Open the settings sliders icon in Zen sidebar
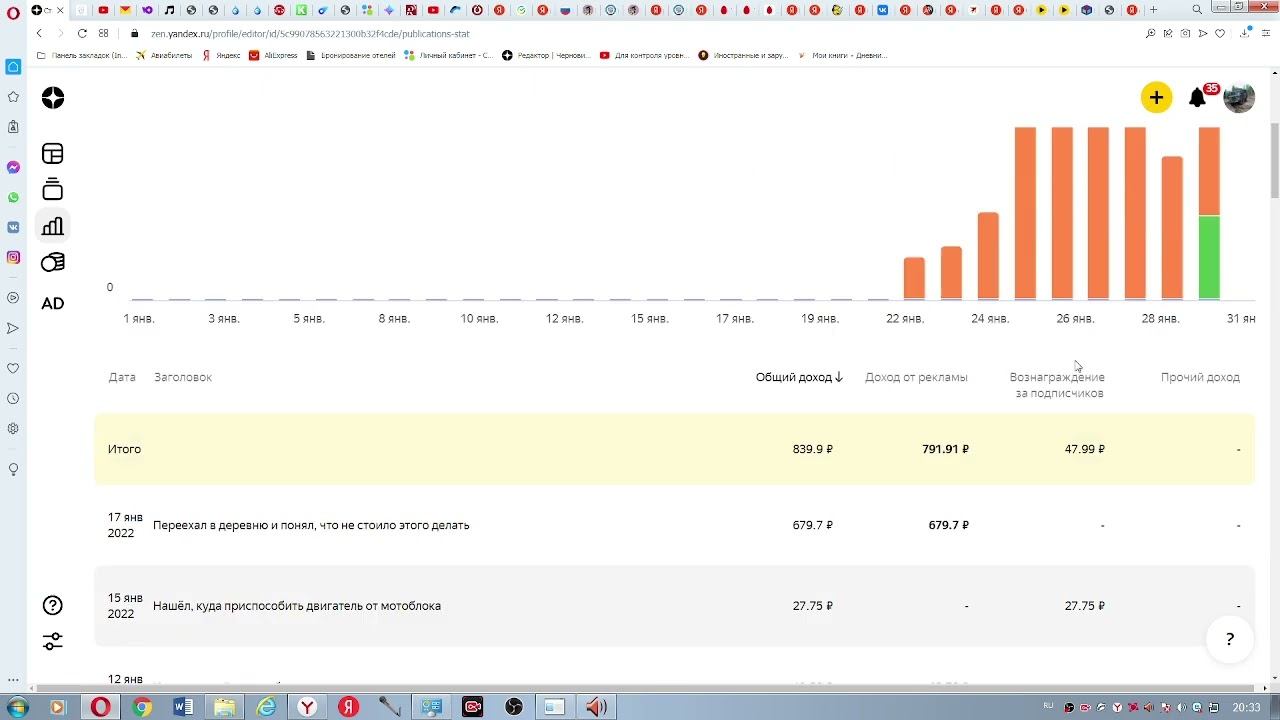The width and height of the screenshot is (1280, 720). (53, 642)
